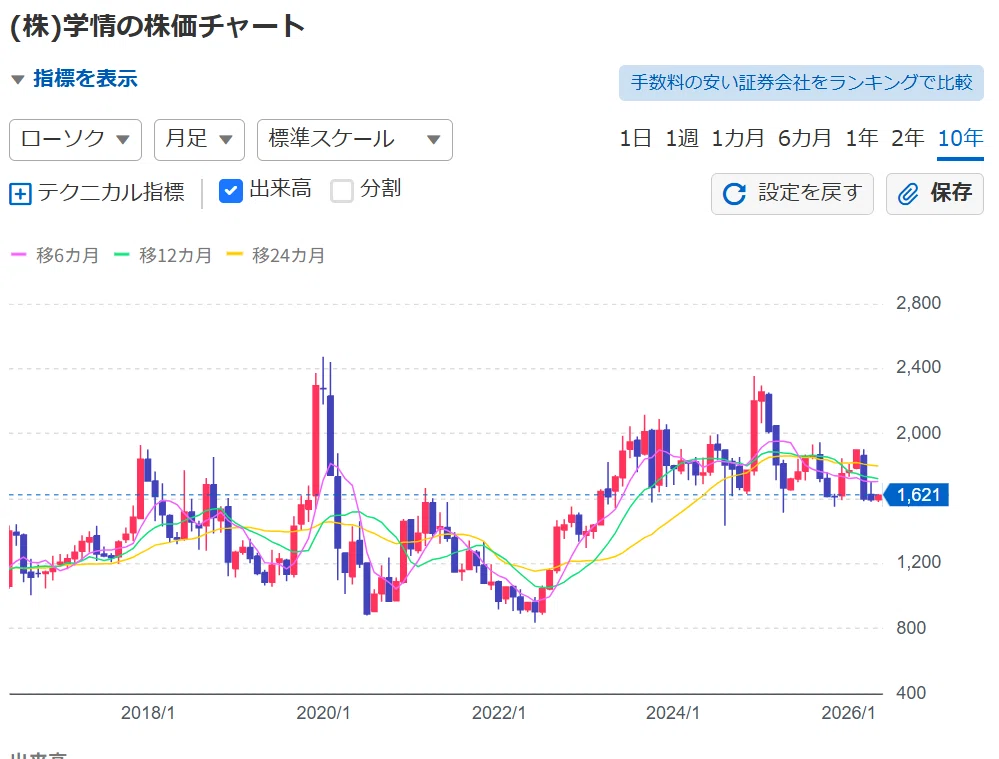Open 手数料の安い証券会社をランキングで比較 banner
The width and height of the screenshot is (999, 759).
tap(801, 82)
